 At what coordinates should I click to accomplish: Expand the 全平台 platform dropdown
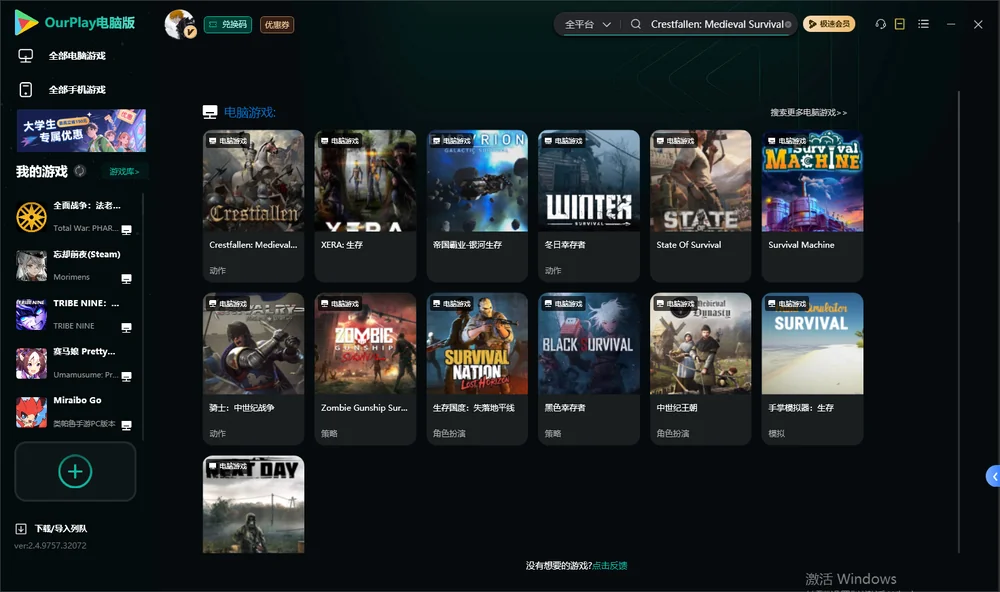(x=587, y=24)
